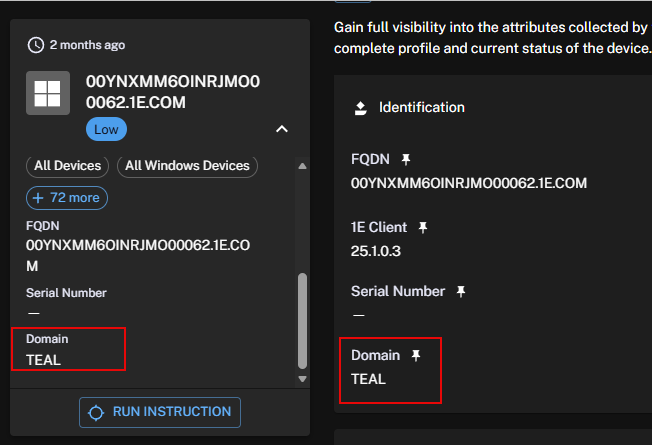Click the Identification section title text
This screenshot has height=445, width=652.
click(x=421, y=107)
